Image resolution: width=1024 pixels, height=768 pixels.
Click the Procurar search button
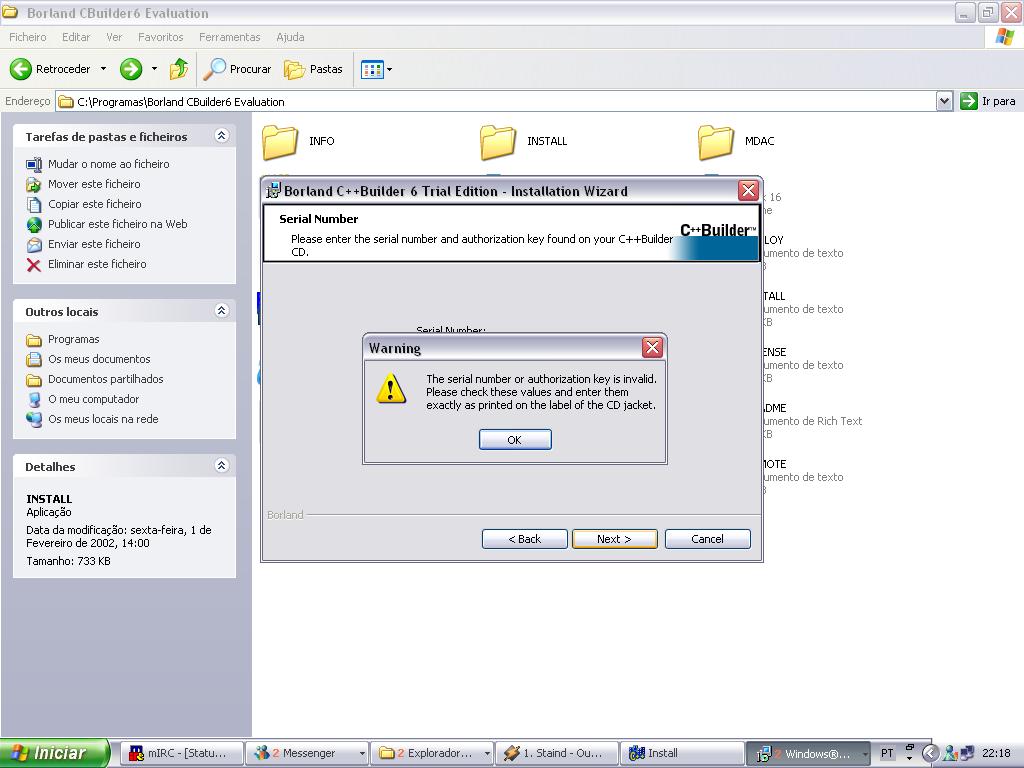point(237,69)
